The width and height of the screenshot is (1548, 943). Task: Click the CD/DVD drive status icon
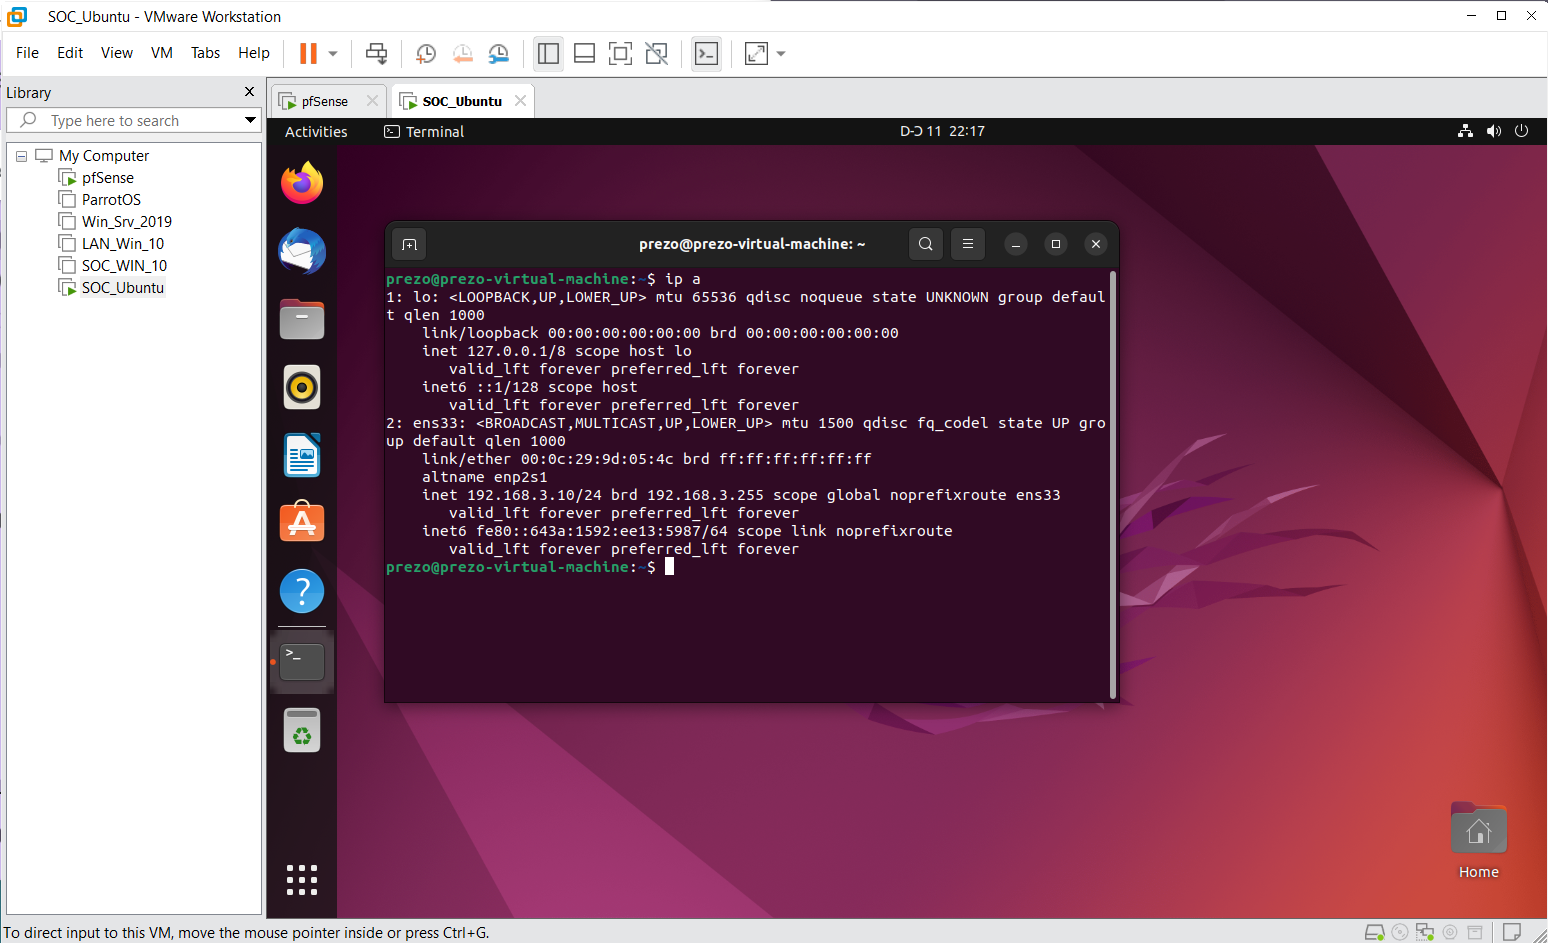click(1400, 933)
